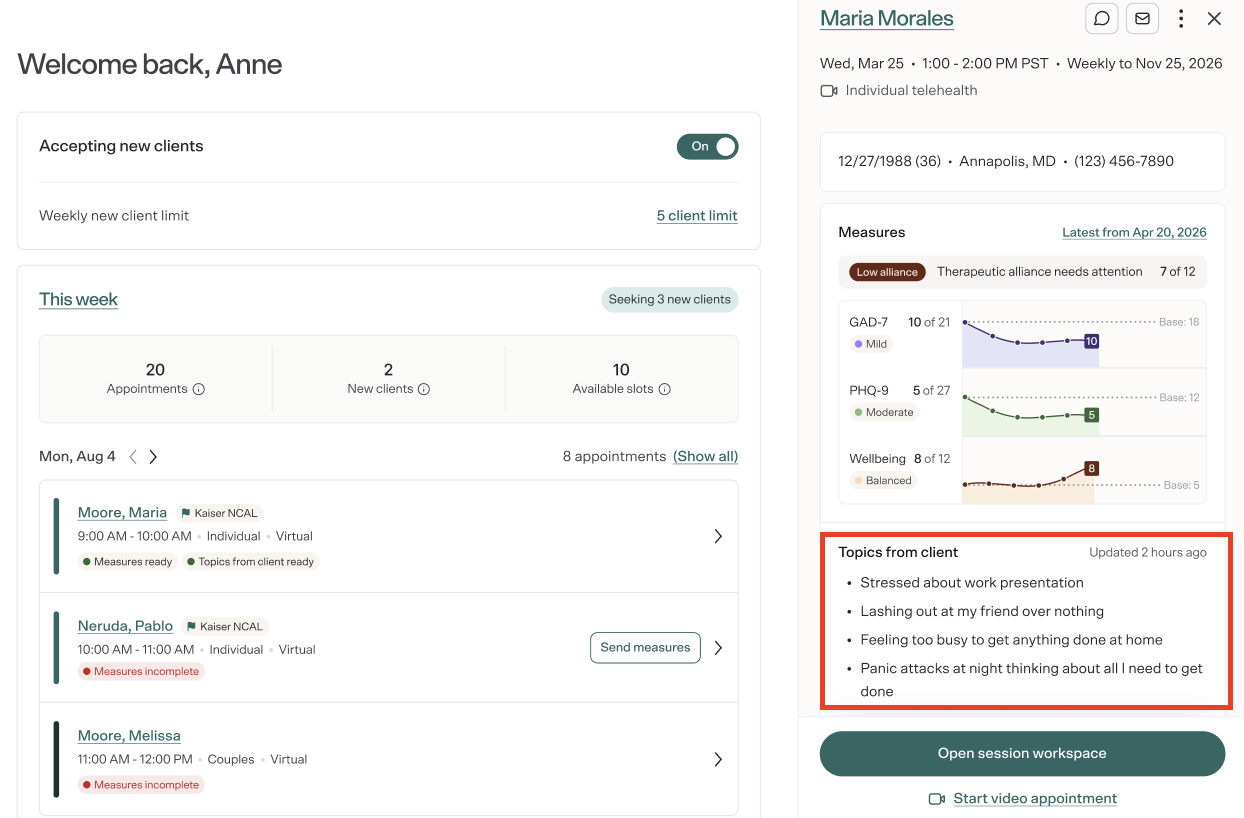
Task: Click Kaiser NCAL flag icon for Neruda, Pablo
Action: click(x=191, y=627)
